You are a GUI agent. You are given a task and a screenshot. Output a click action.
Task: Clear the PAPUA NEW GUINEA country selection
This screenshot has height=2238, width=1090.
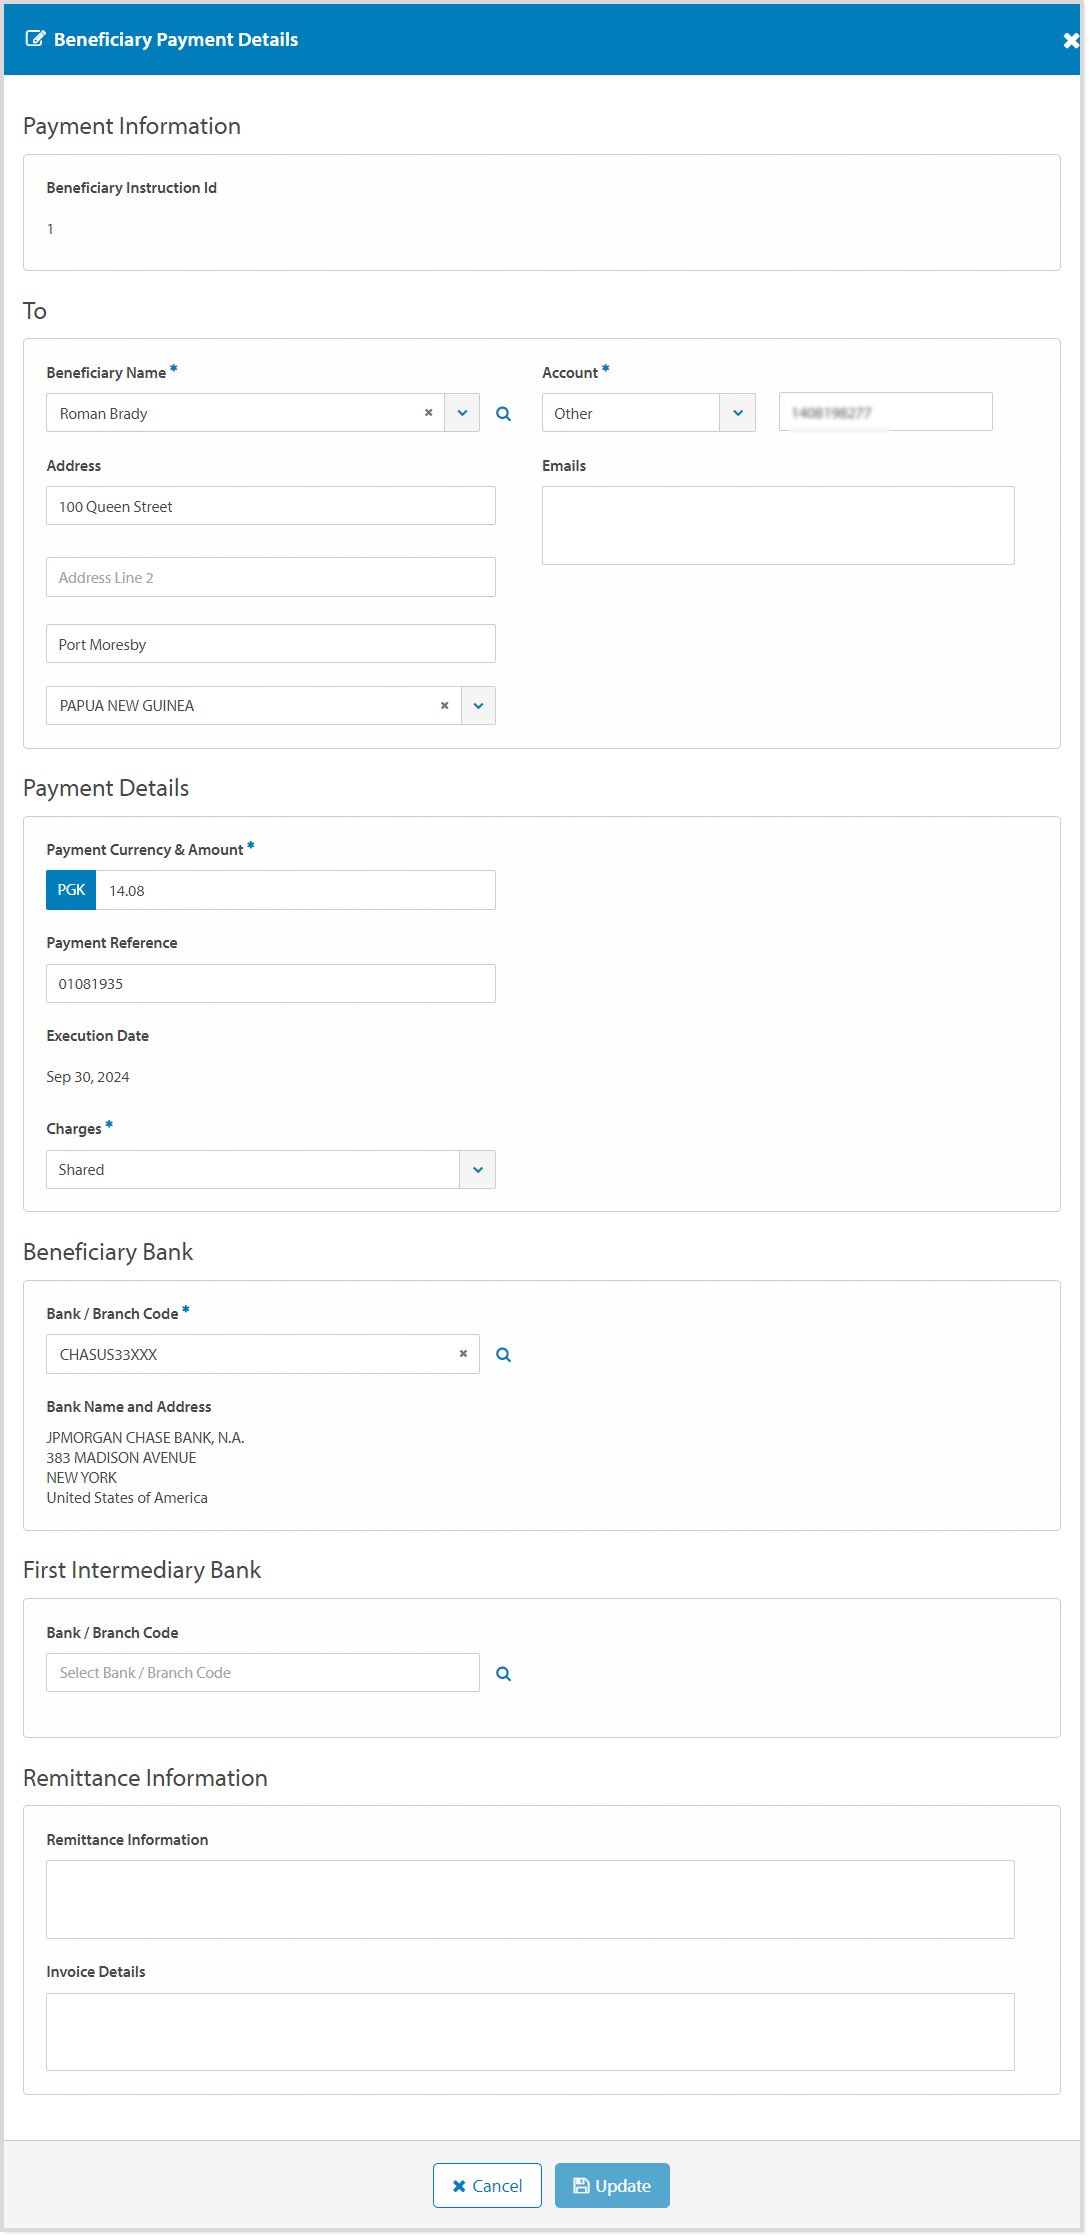coord(444,706)
